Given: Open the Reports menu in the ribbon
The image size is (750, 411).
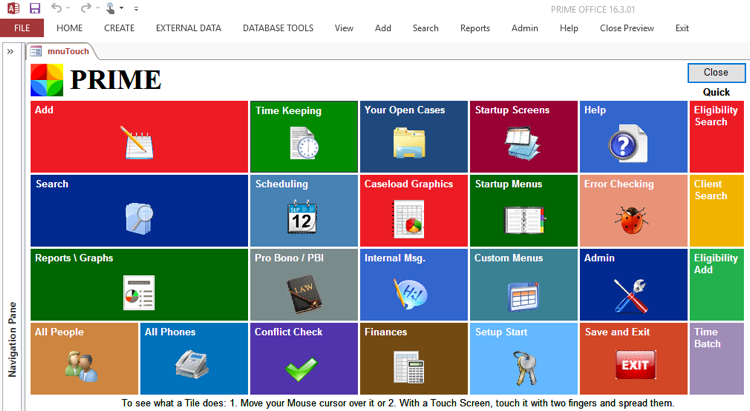Looking at the screenshot, I should tap(475, 28).
